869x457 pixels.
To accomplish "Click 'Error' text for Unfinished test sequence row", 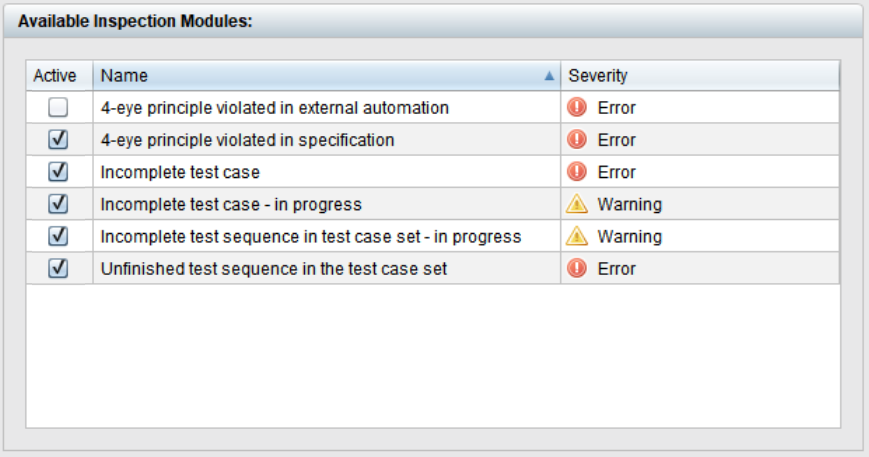I will click(616, 269).
